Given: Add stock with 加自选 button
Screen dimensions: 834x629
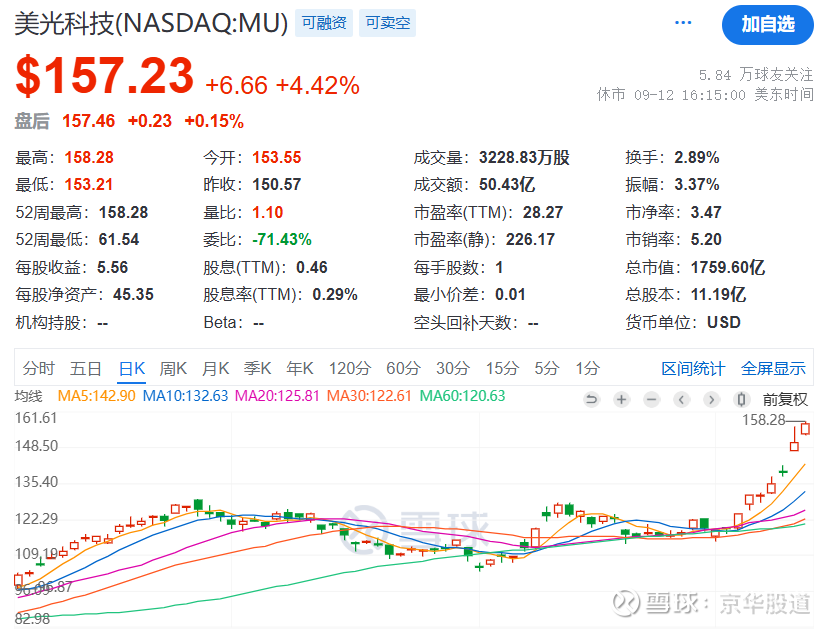Looking at the screenshot, I should click(768, 24).
